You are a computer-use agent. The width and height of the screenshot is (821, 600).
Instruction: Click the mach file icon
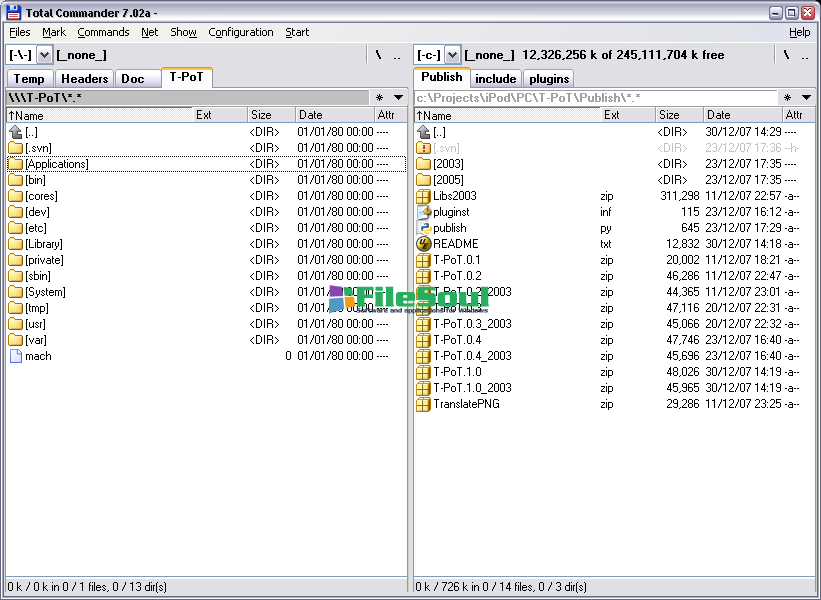coord(15,356)
